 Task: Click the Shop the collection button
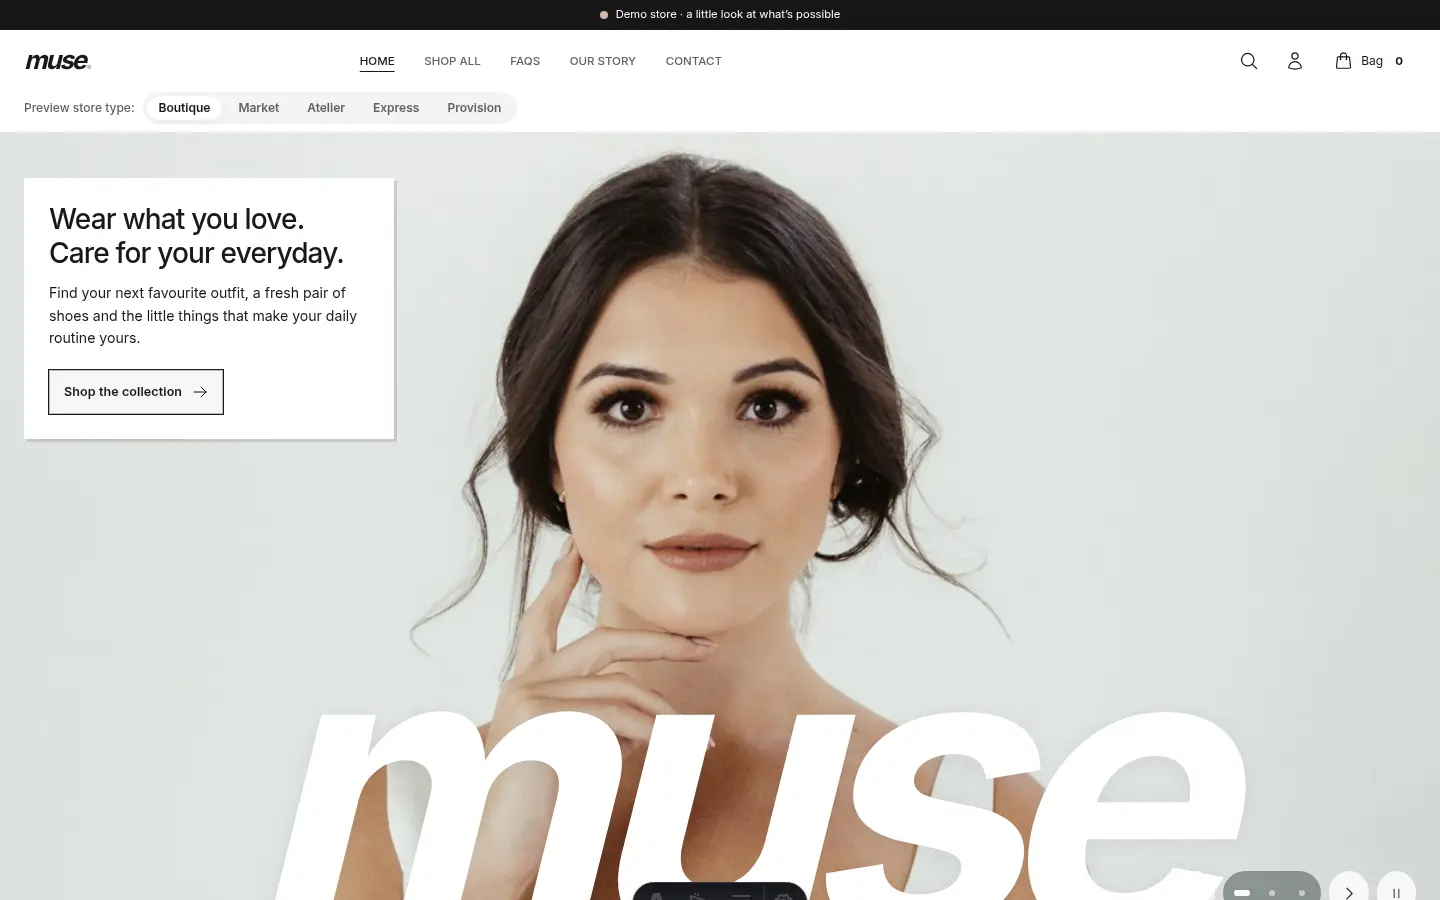136,392
